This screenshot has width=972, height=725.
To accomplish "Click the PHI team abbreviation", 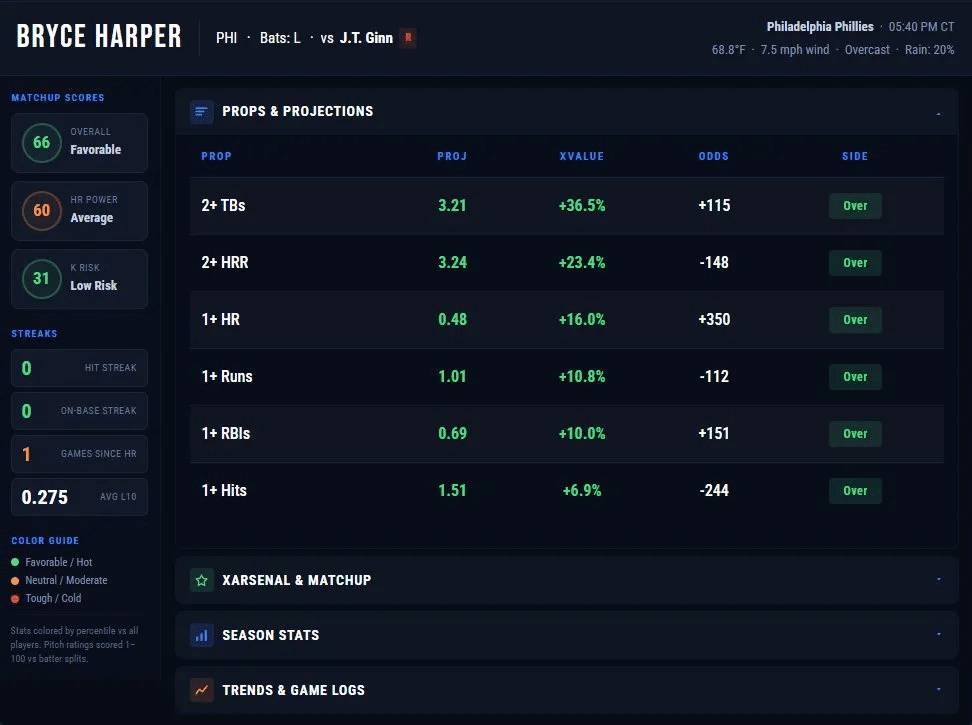I will coord(226,38).
